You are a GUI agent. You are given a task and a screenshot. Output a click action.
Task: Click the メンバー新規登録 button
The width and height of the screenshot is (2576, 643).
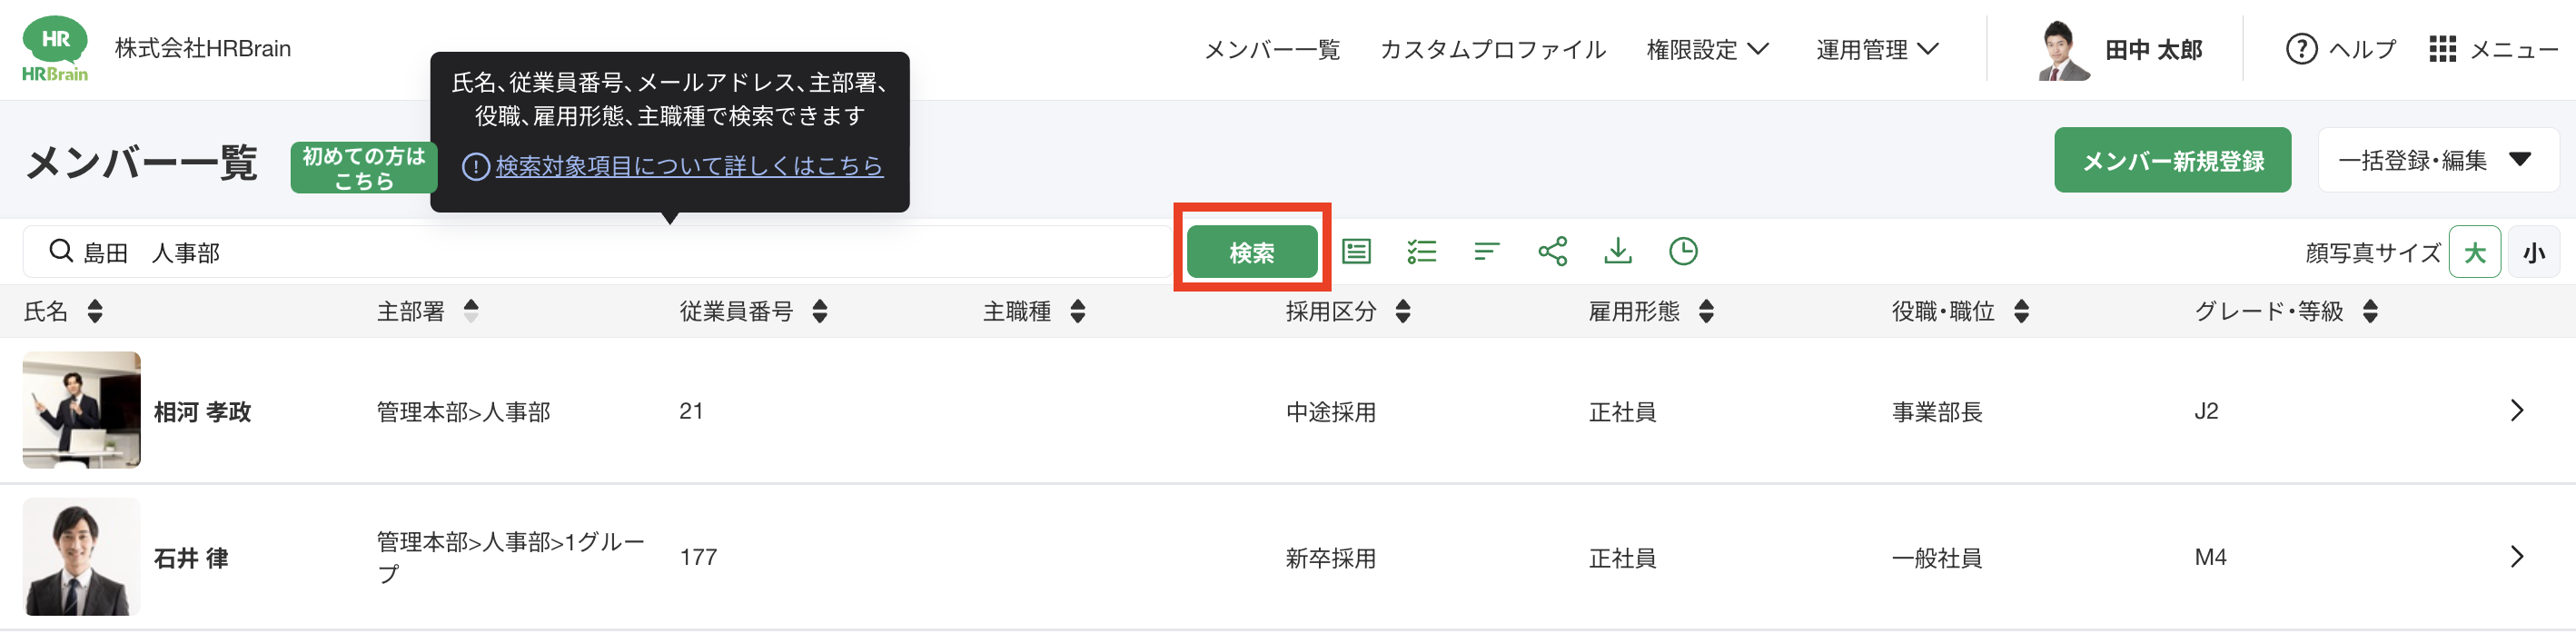pos(2172,160)
